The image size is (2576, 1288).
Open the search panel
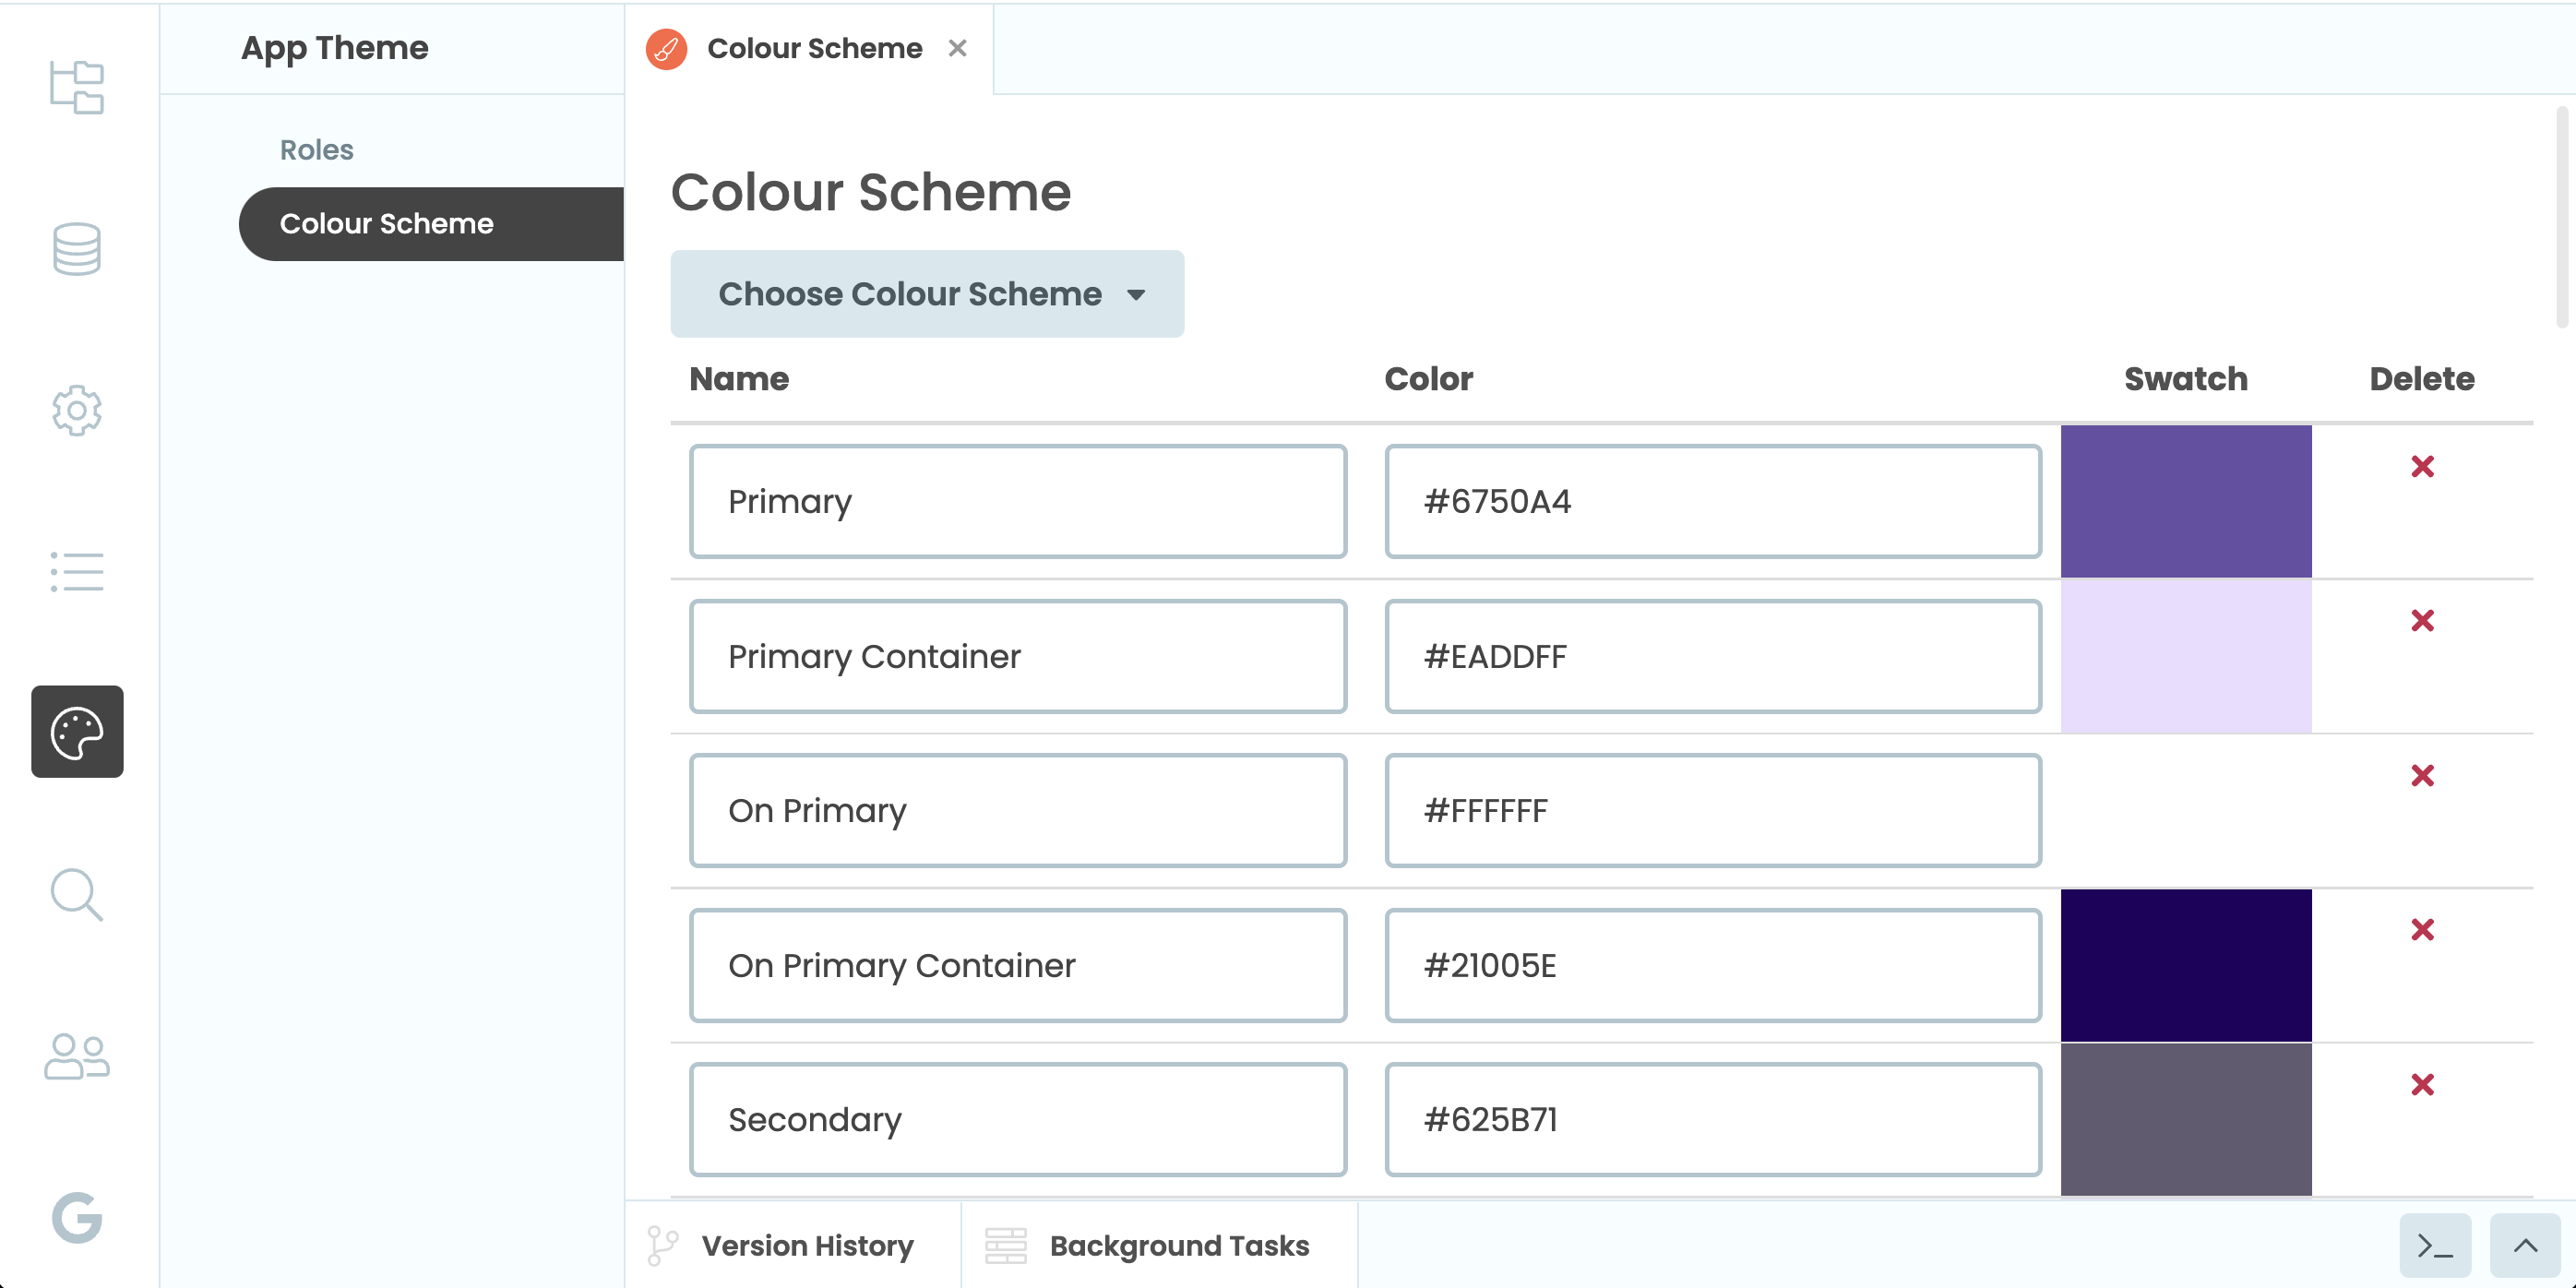tap(77, 895)
